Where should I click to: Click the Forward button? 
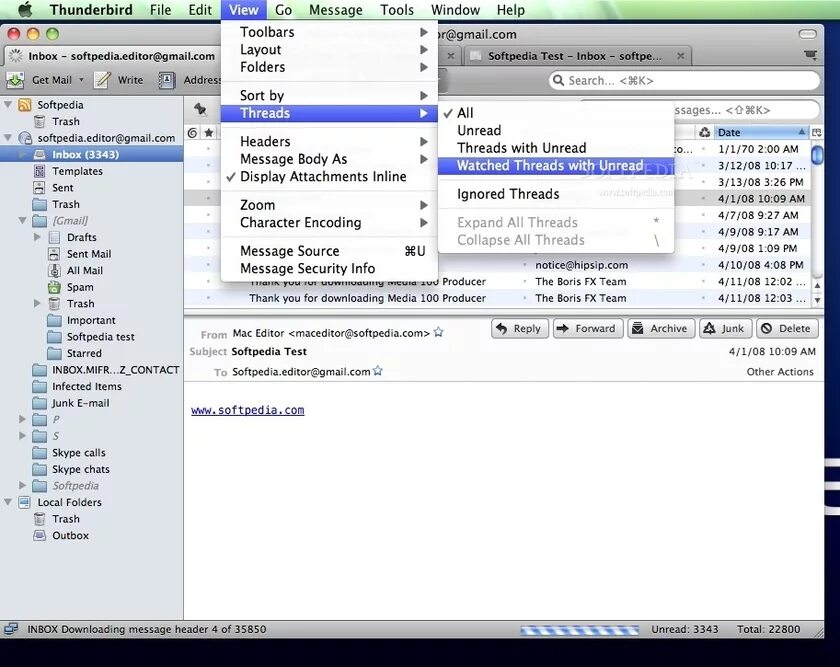(x=588, y=328)
